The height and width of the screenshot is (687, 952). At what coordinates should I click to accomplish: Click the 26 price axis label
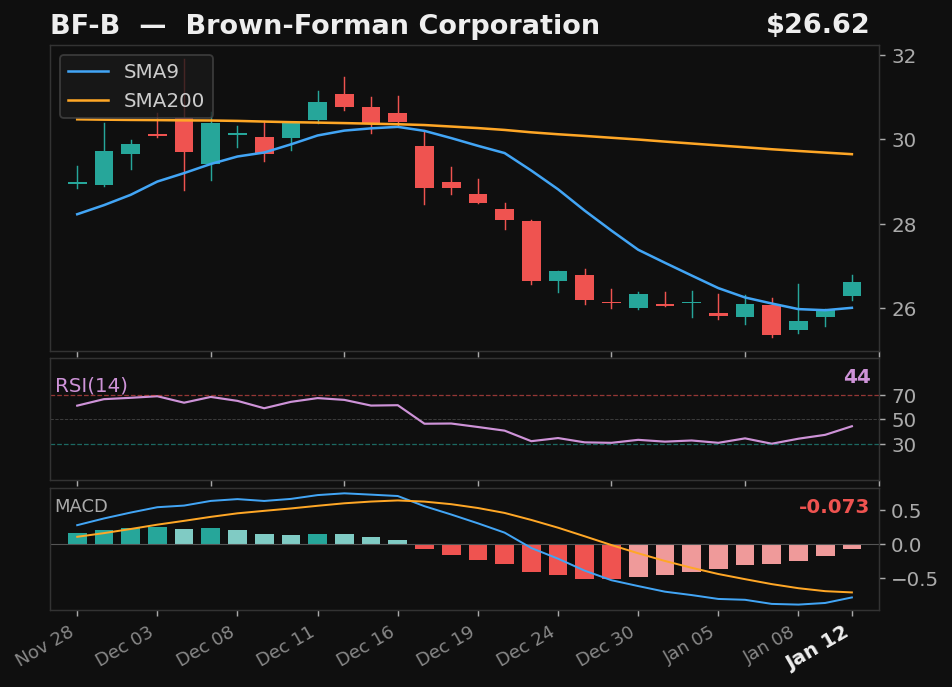point(903,310)
